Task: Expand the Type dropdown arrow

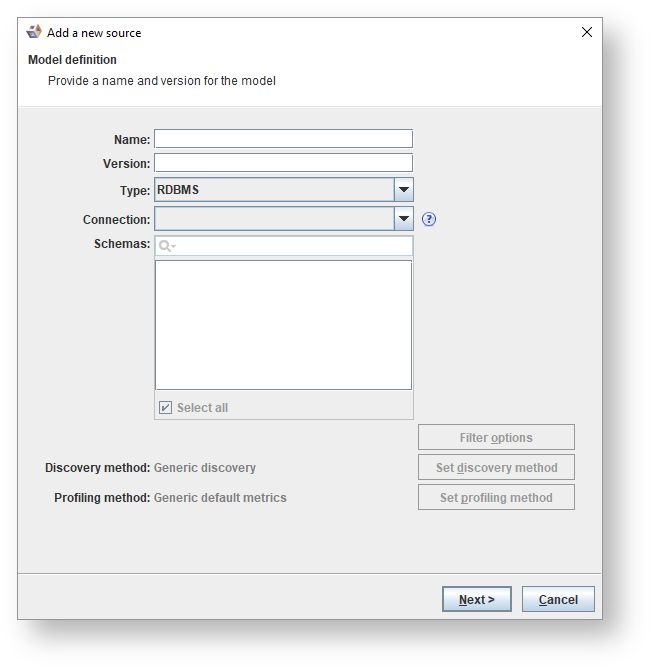Action: click(403, 190)
